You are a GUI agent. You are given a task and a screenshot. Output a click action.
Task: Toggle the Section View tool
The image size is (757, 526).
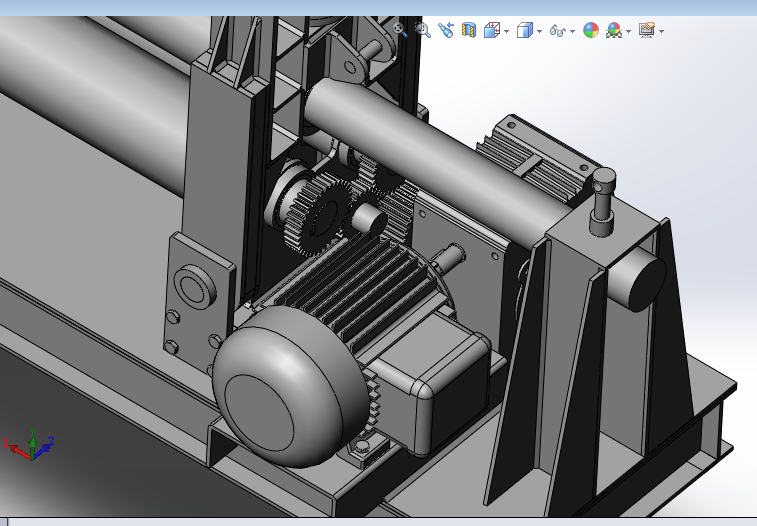point(469,30)
